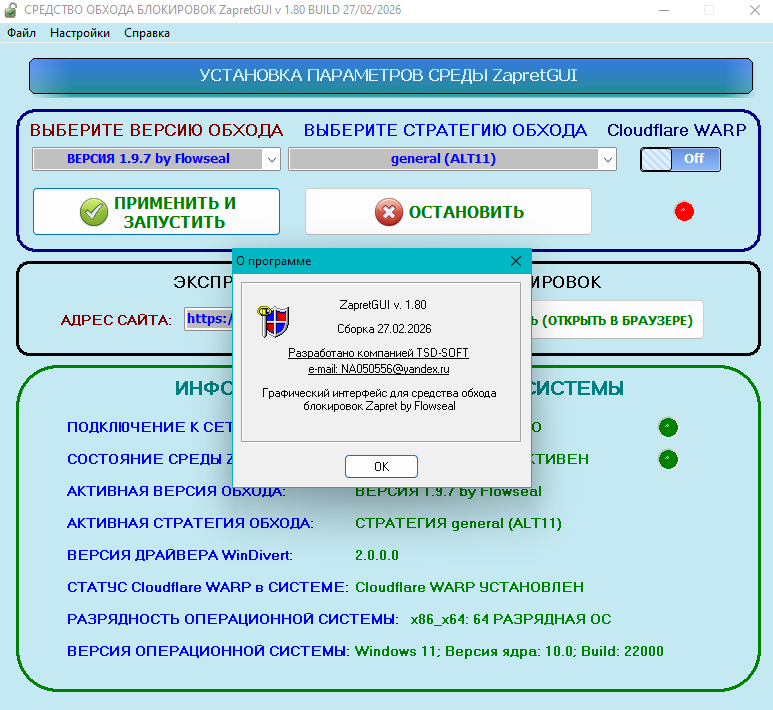This screenshot has width=773, height=710.
Task: Click the green network connection indicator
Action: point(668,427)
